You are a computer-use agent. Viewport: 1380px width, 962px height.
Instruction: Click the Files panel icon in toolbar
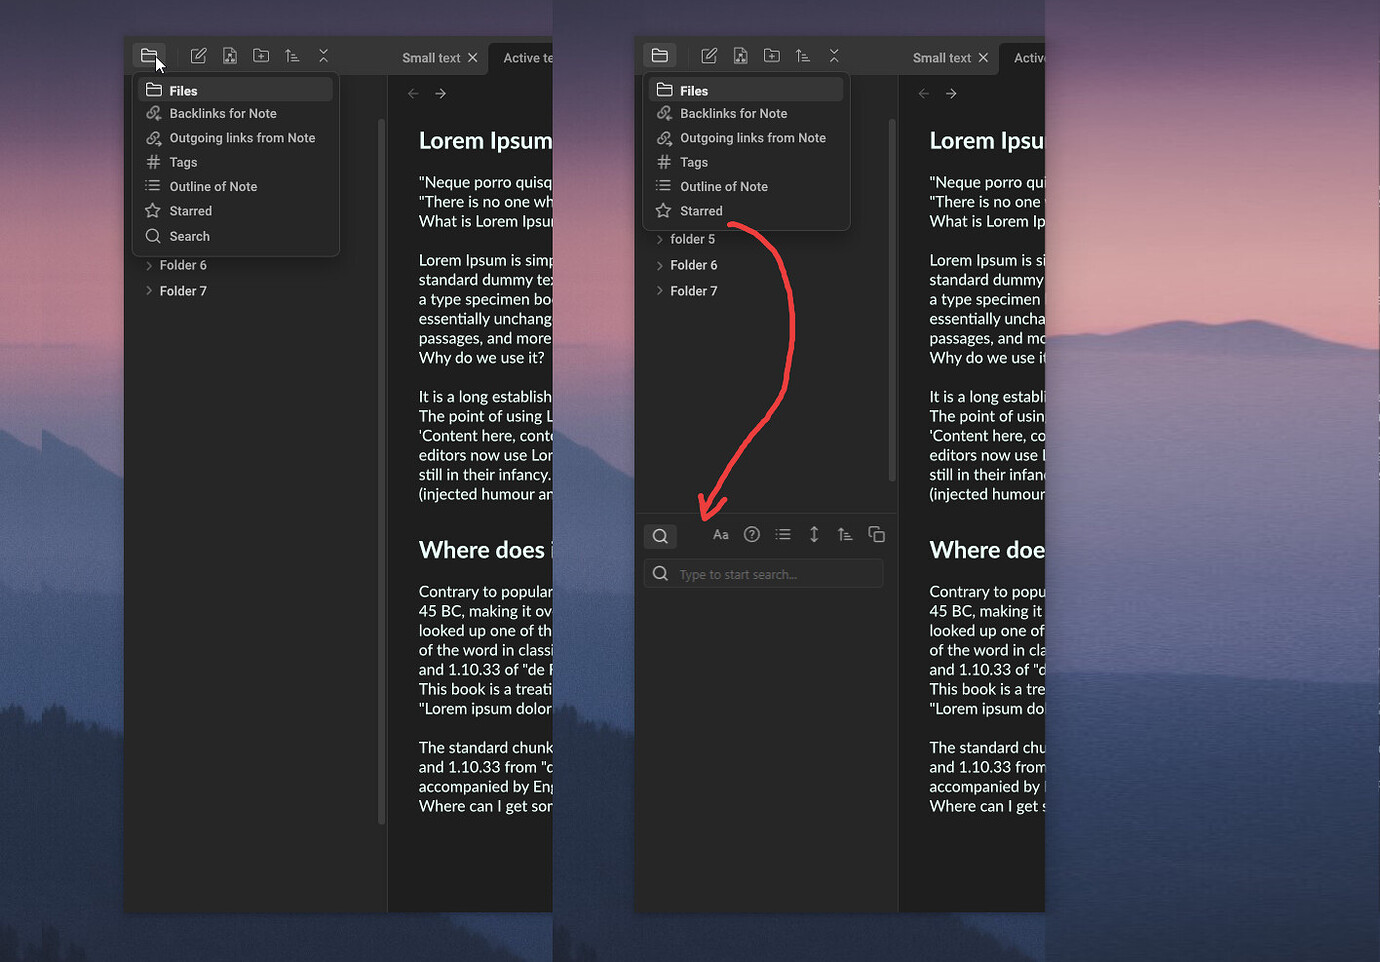[149, 55]
